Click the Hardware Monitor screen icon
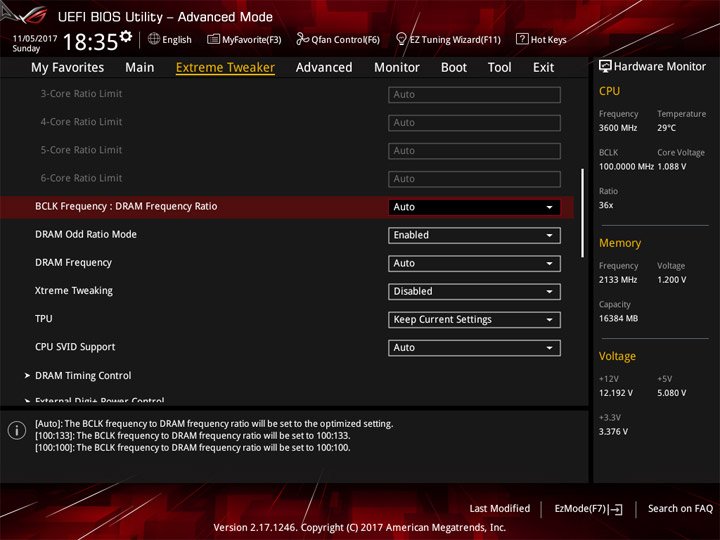Screen dimensions: 720x540 coord(605,67)
